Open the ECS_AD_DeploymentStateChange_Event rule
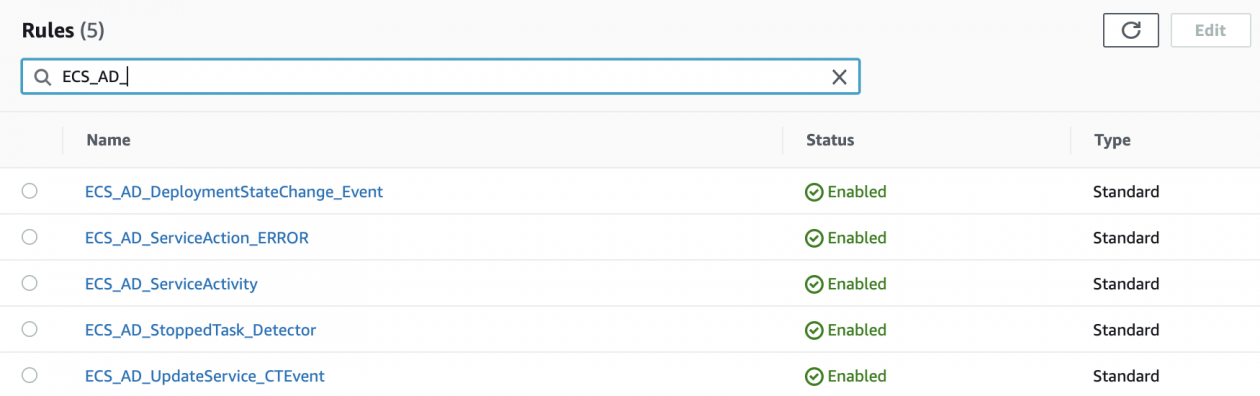Image resolution: width=1260 pixels, height=396 pixels. [x=234, y=191]
